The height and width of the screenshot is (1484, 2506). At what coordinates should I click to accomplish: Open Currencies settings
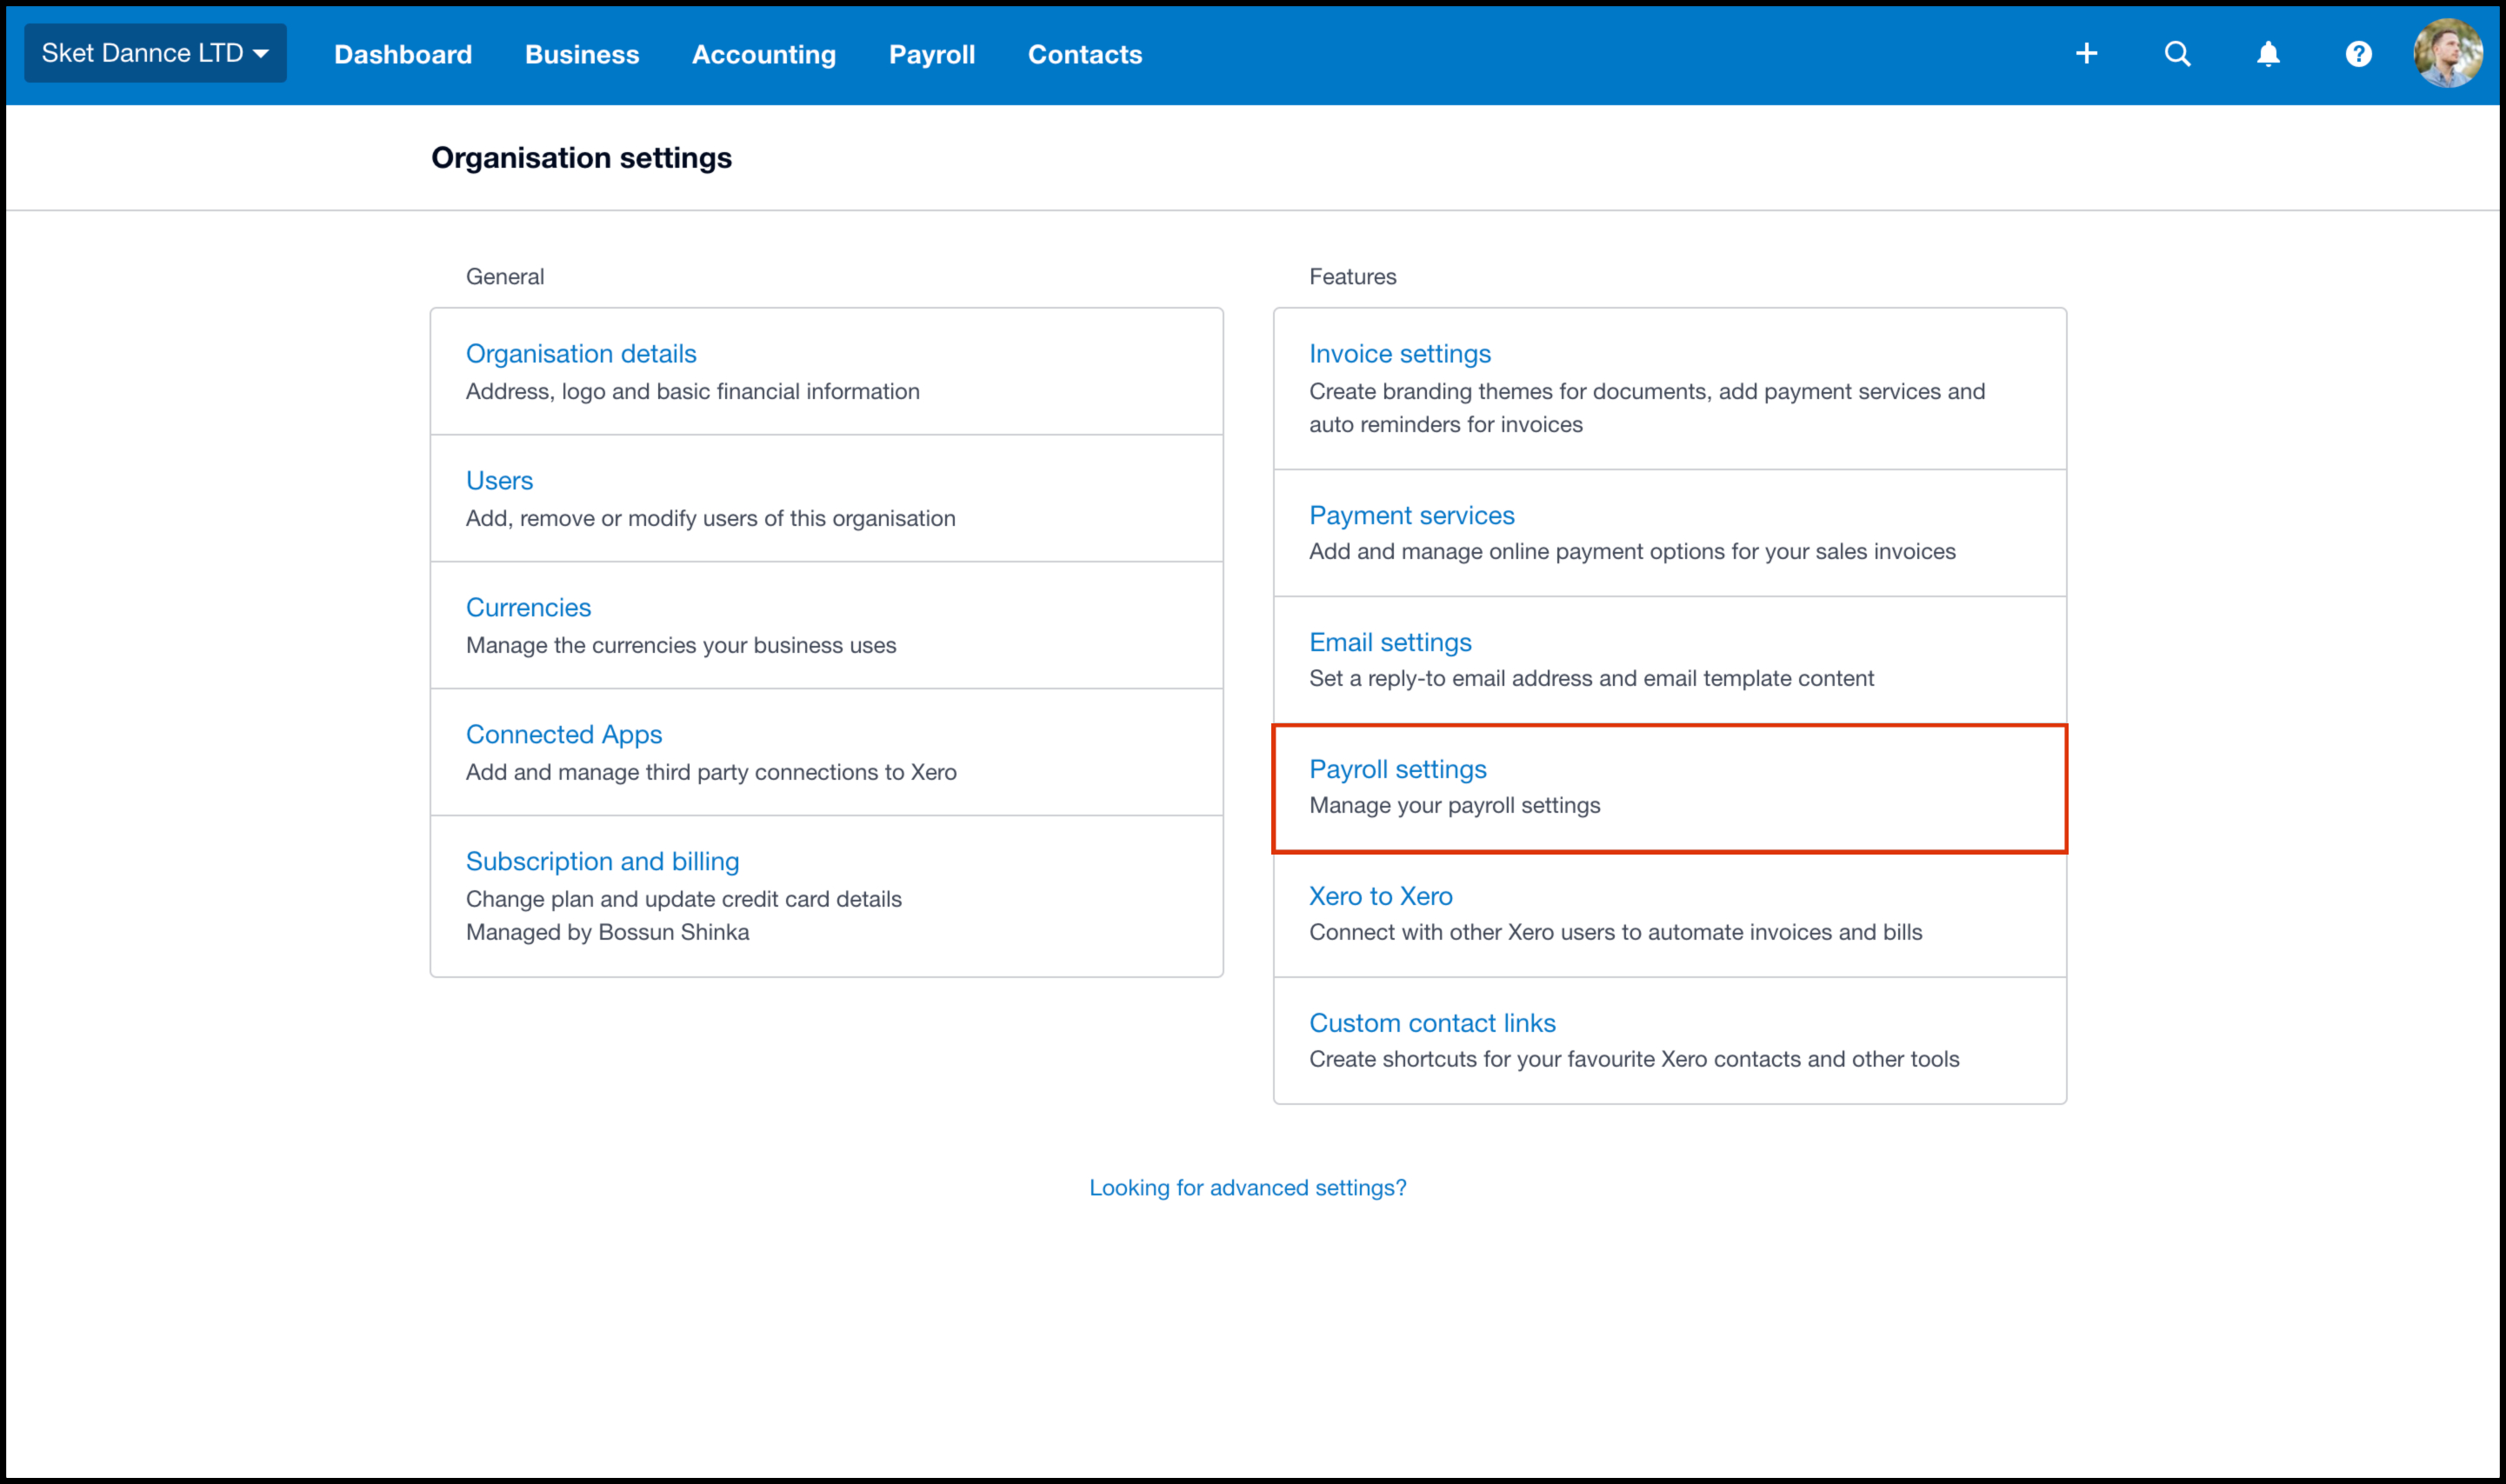coord(528,608)
